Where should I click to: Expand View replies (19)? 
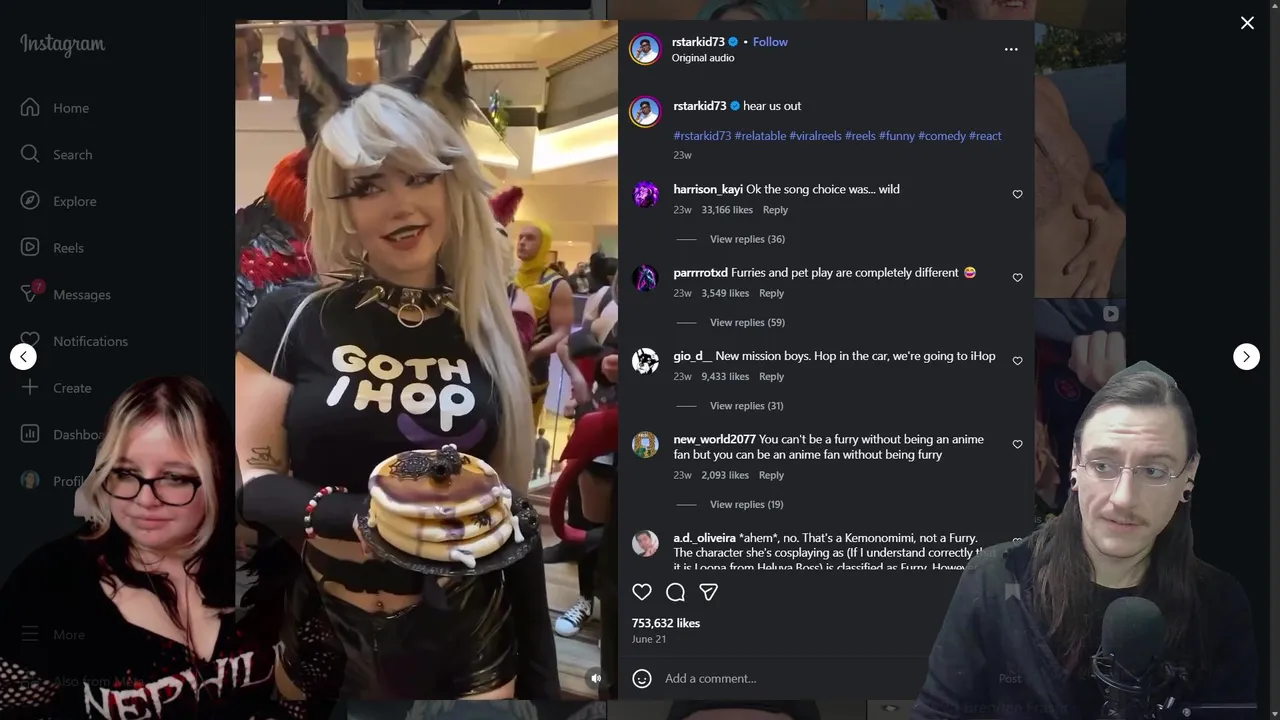[747, 504]
